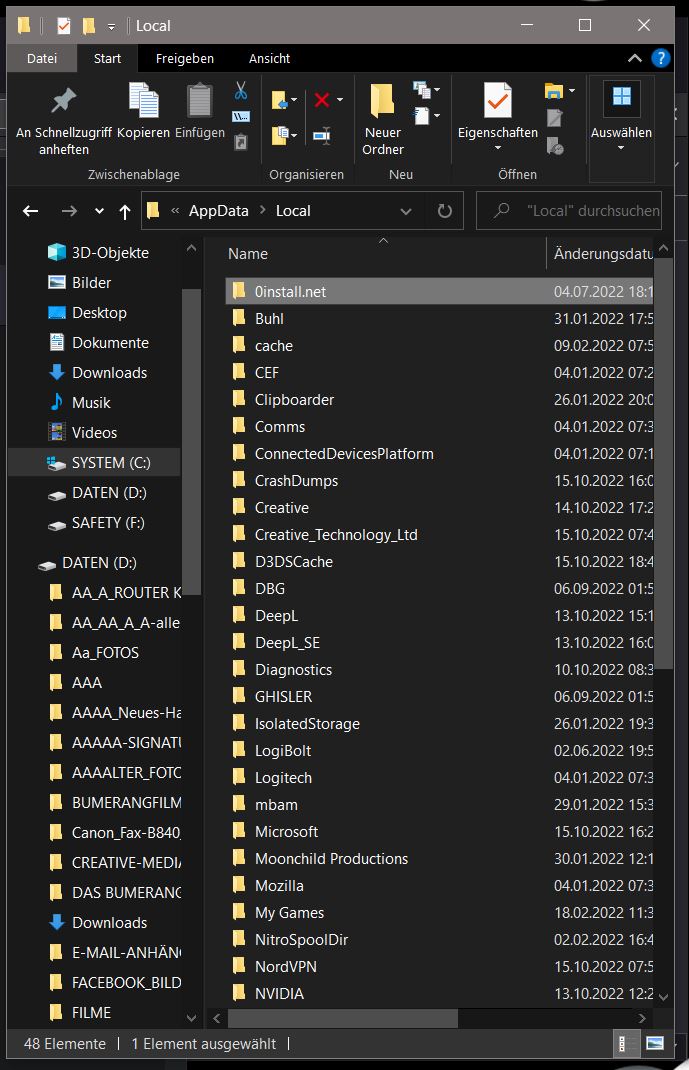Click the Auswählen selection grid icon

coord(621,98)
